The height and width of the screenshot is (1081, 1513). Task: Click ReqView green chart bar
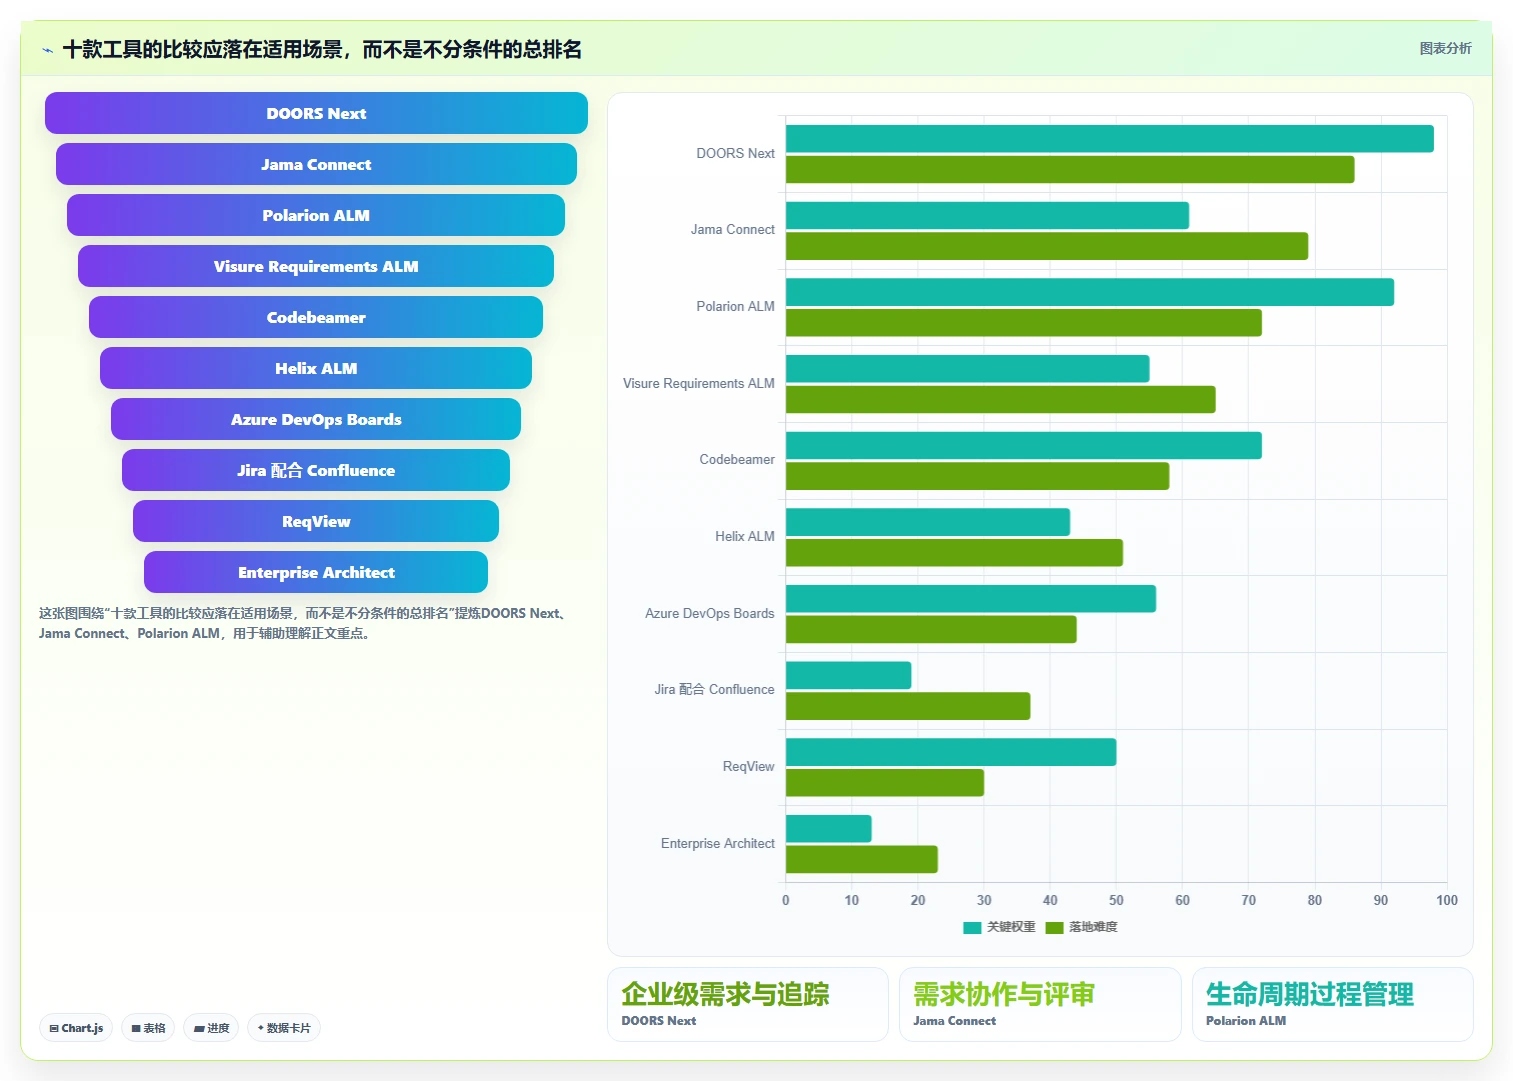[x=885, y=783]
